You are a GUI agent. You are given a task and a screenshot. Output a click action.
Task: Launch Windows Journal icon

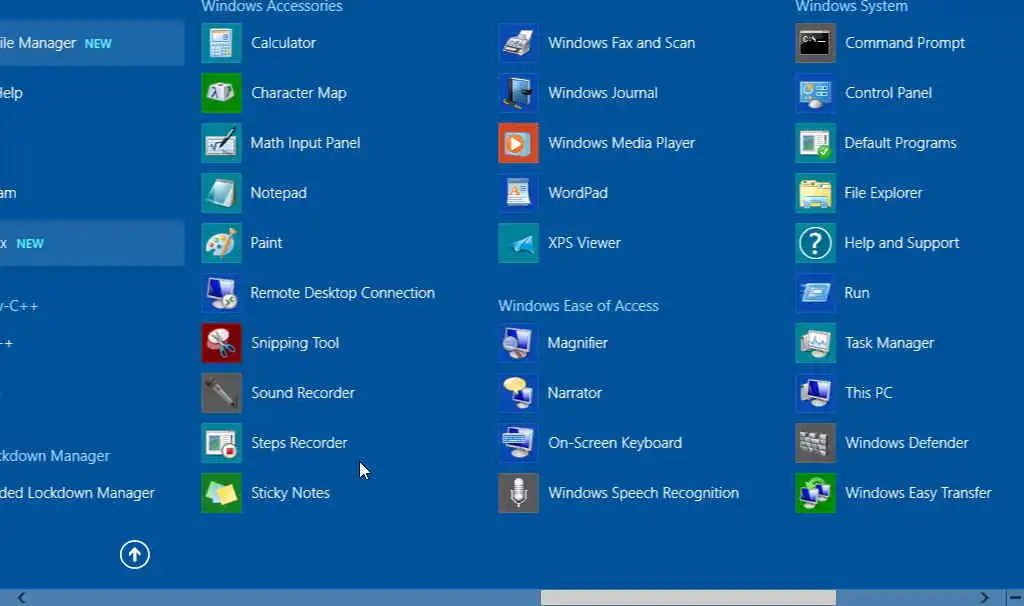519,93
